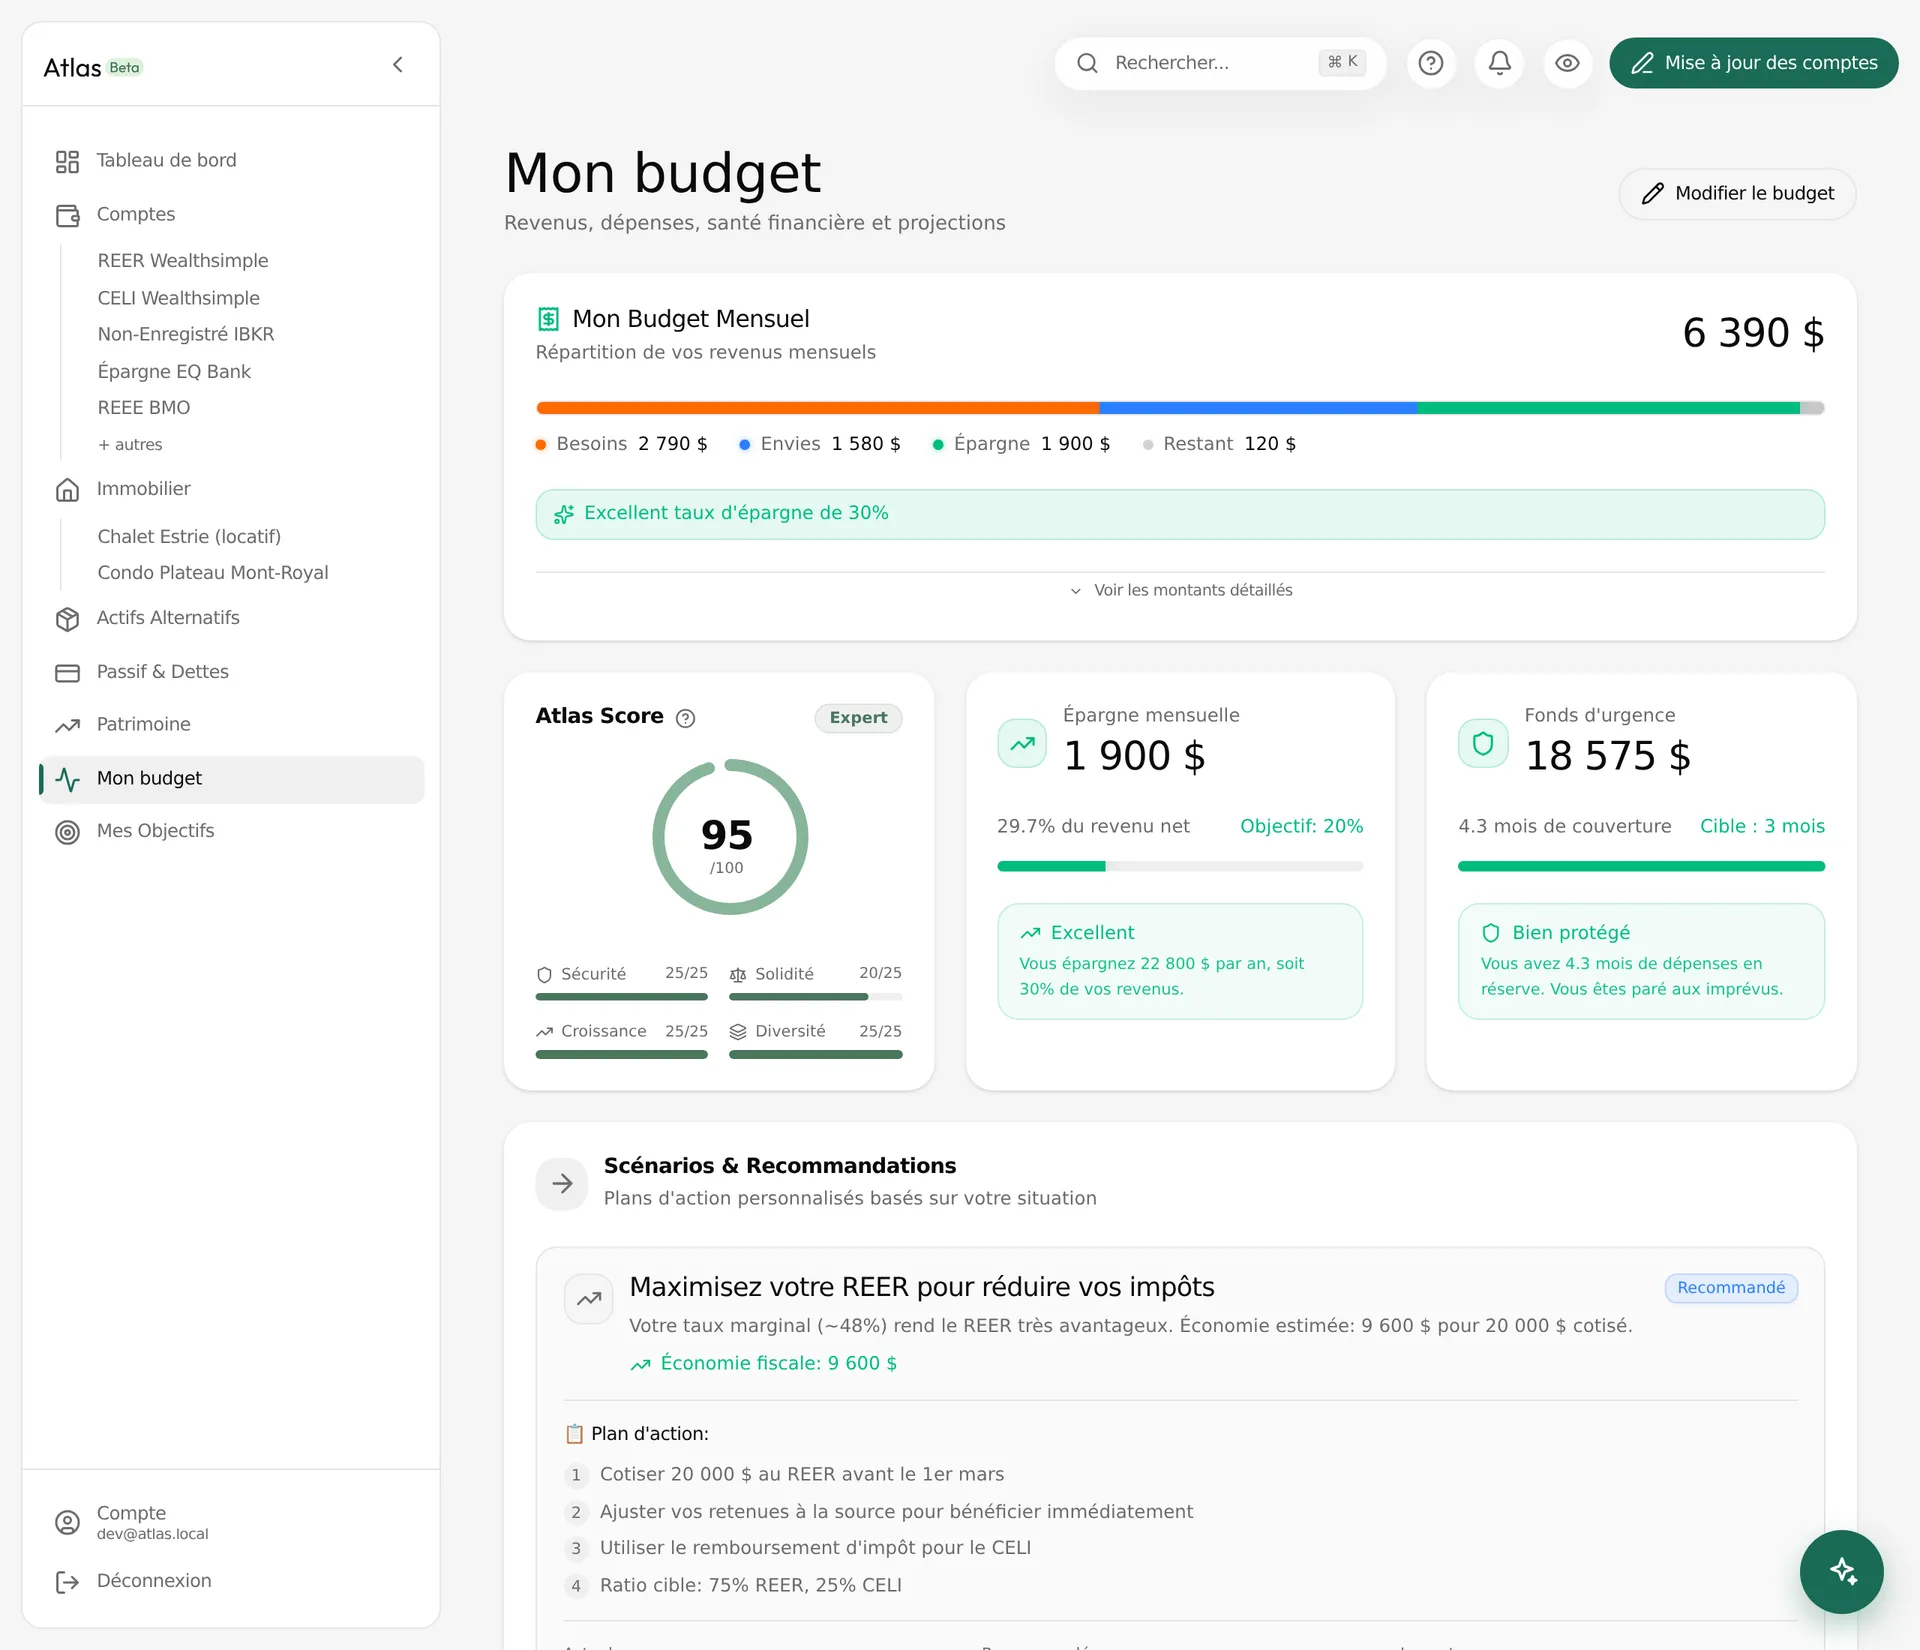The image size is (1920, 1650).
Task: Click the Recommandé badge
Action: (x=1731, y=1288)
